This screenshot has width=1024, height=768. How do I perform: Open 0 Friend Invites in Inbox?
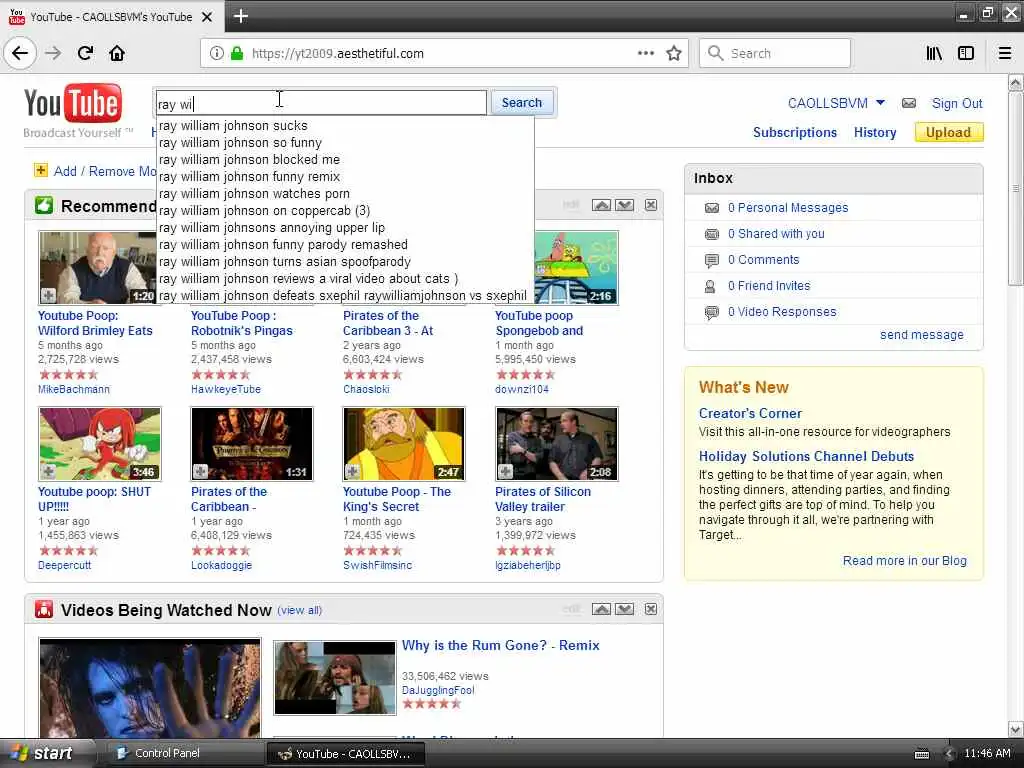769,285
